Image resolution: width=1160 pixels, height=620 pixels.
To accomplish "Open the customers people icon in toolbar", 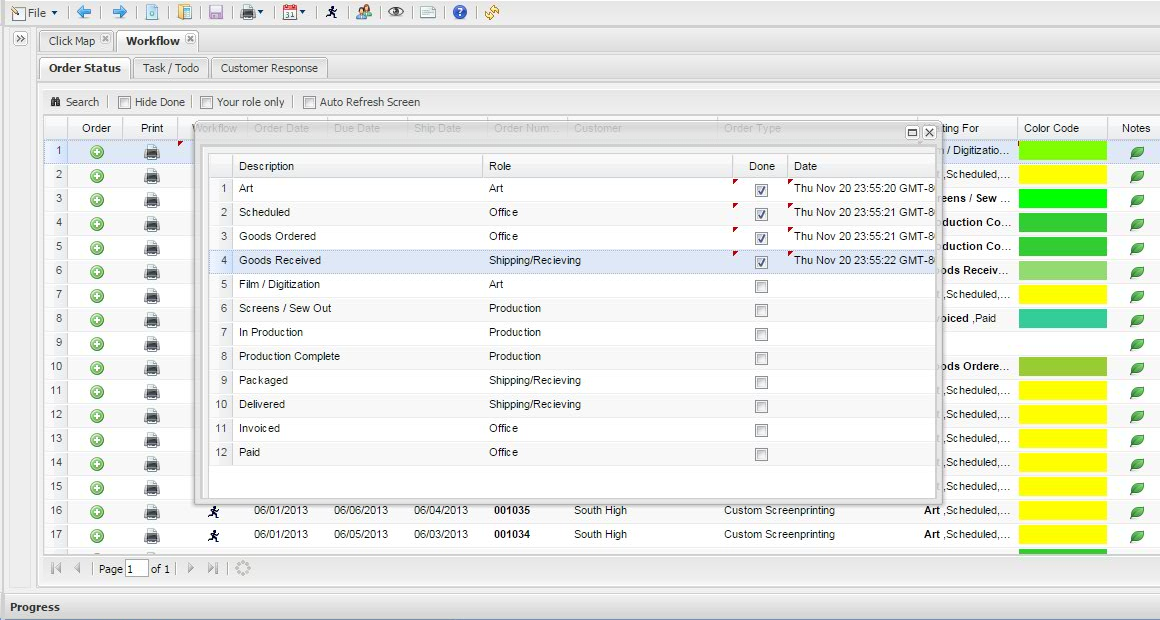I will coord(363,12).
